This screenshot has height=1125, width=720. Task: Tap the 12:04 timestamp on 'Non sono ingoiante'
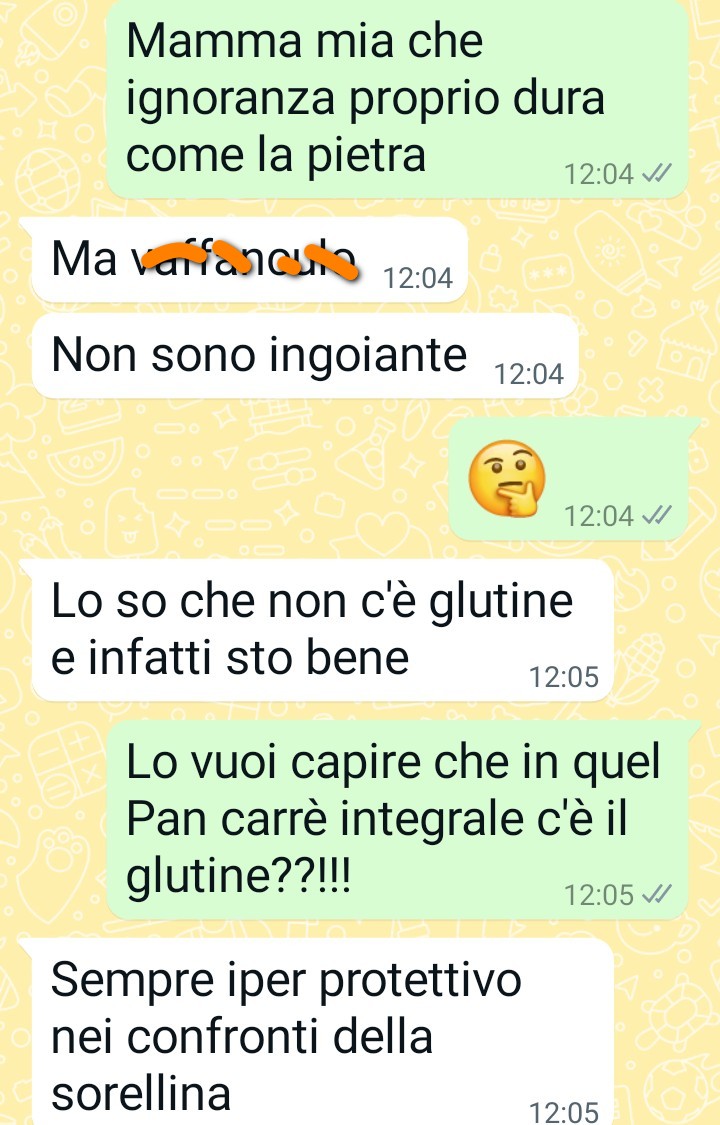click(529, 374)
